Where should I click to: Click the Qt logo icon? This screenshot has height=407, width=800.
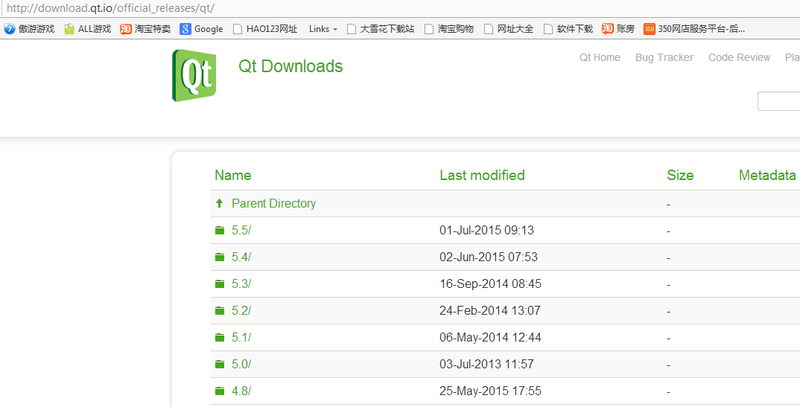pos(196,75)
